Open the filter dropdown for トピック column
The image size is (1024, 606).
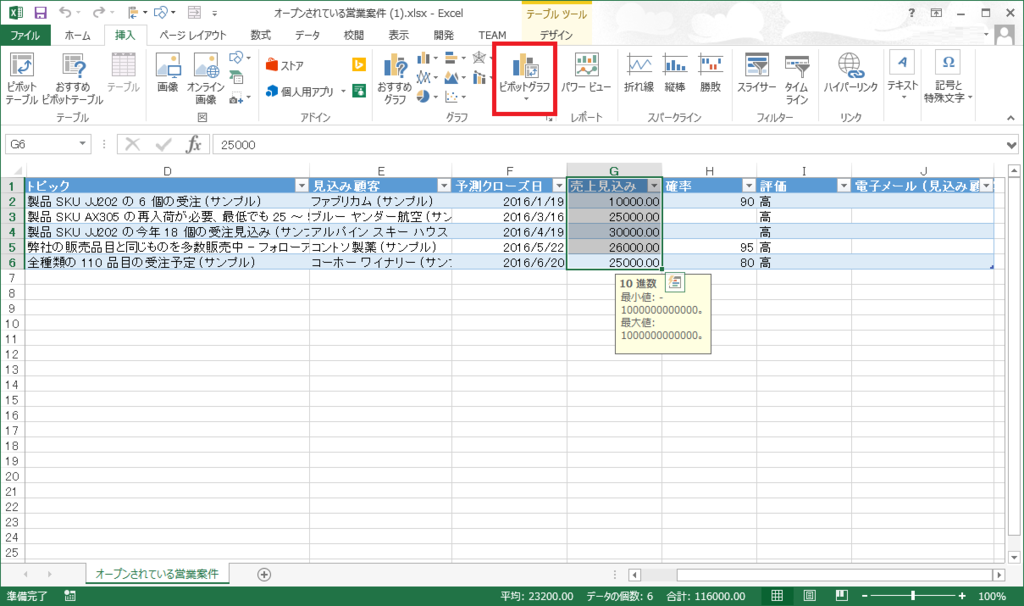pyautogui.click(x=301, y=186)
